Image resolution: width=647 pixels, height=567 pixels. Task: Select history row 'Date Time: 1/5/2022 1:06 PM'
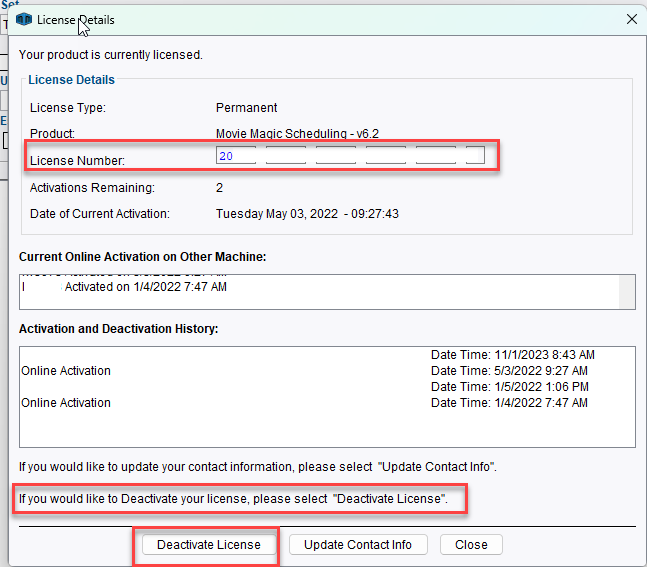tap(327, 387)
